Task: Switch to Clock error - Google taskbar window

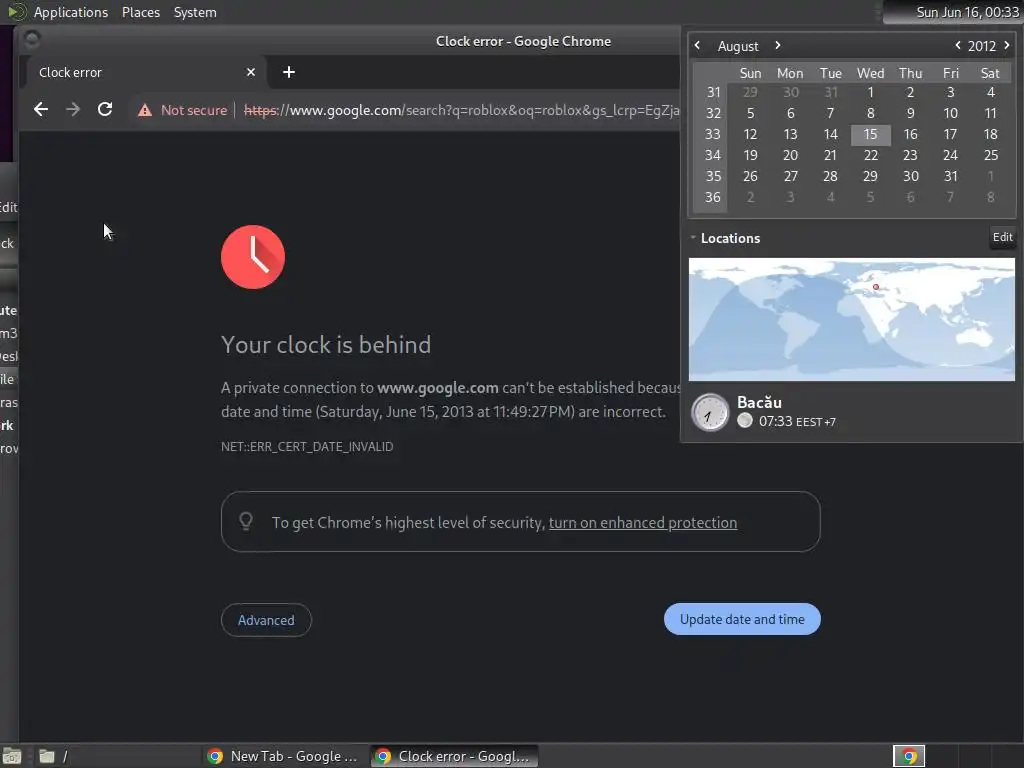Action: 455,756
